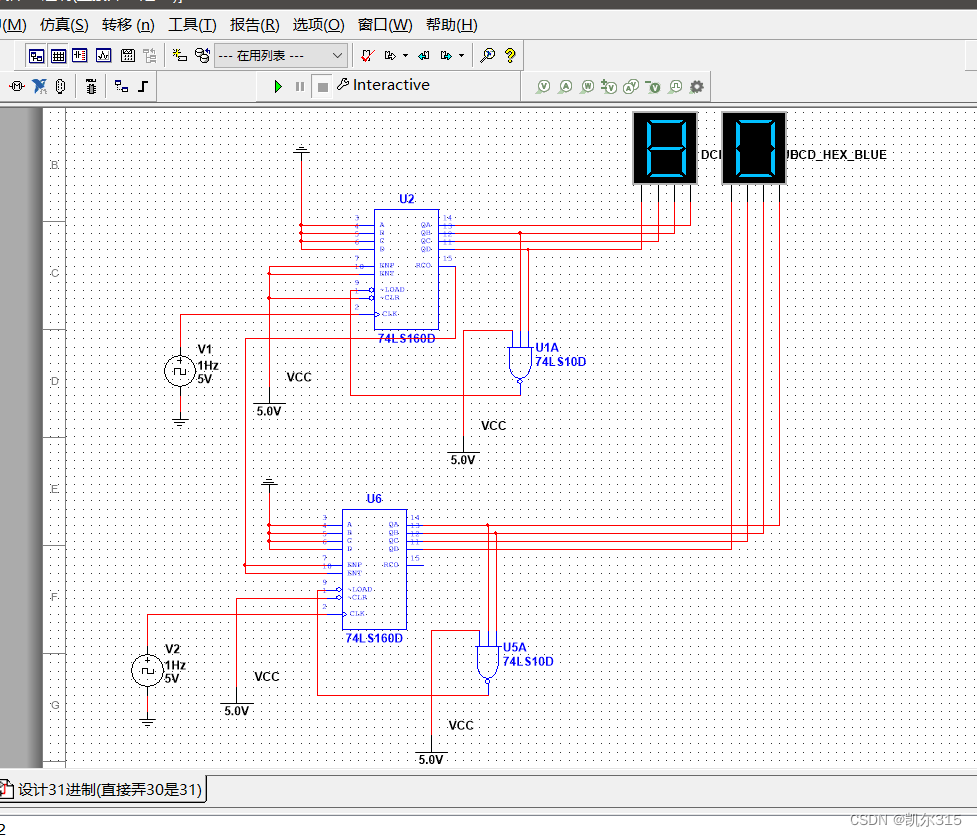Click the Forward annotate to Ultiboard icon

point(446,55)
